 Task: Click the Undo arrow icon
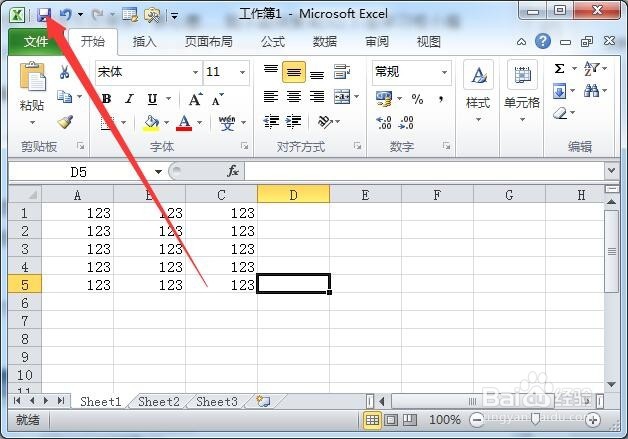pos(65,15)
